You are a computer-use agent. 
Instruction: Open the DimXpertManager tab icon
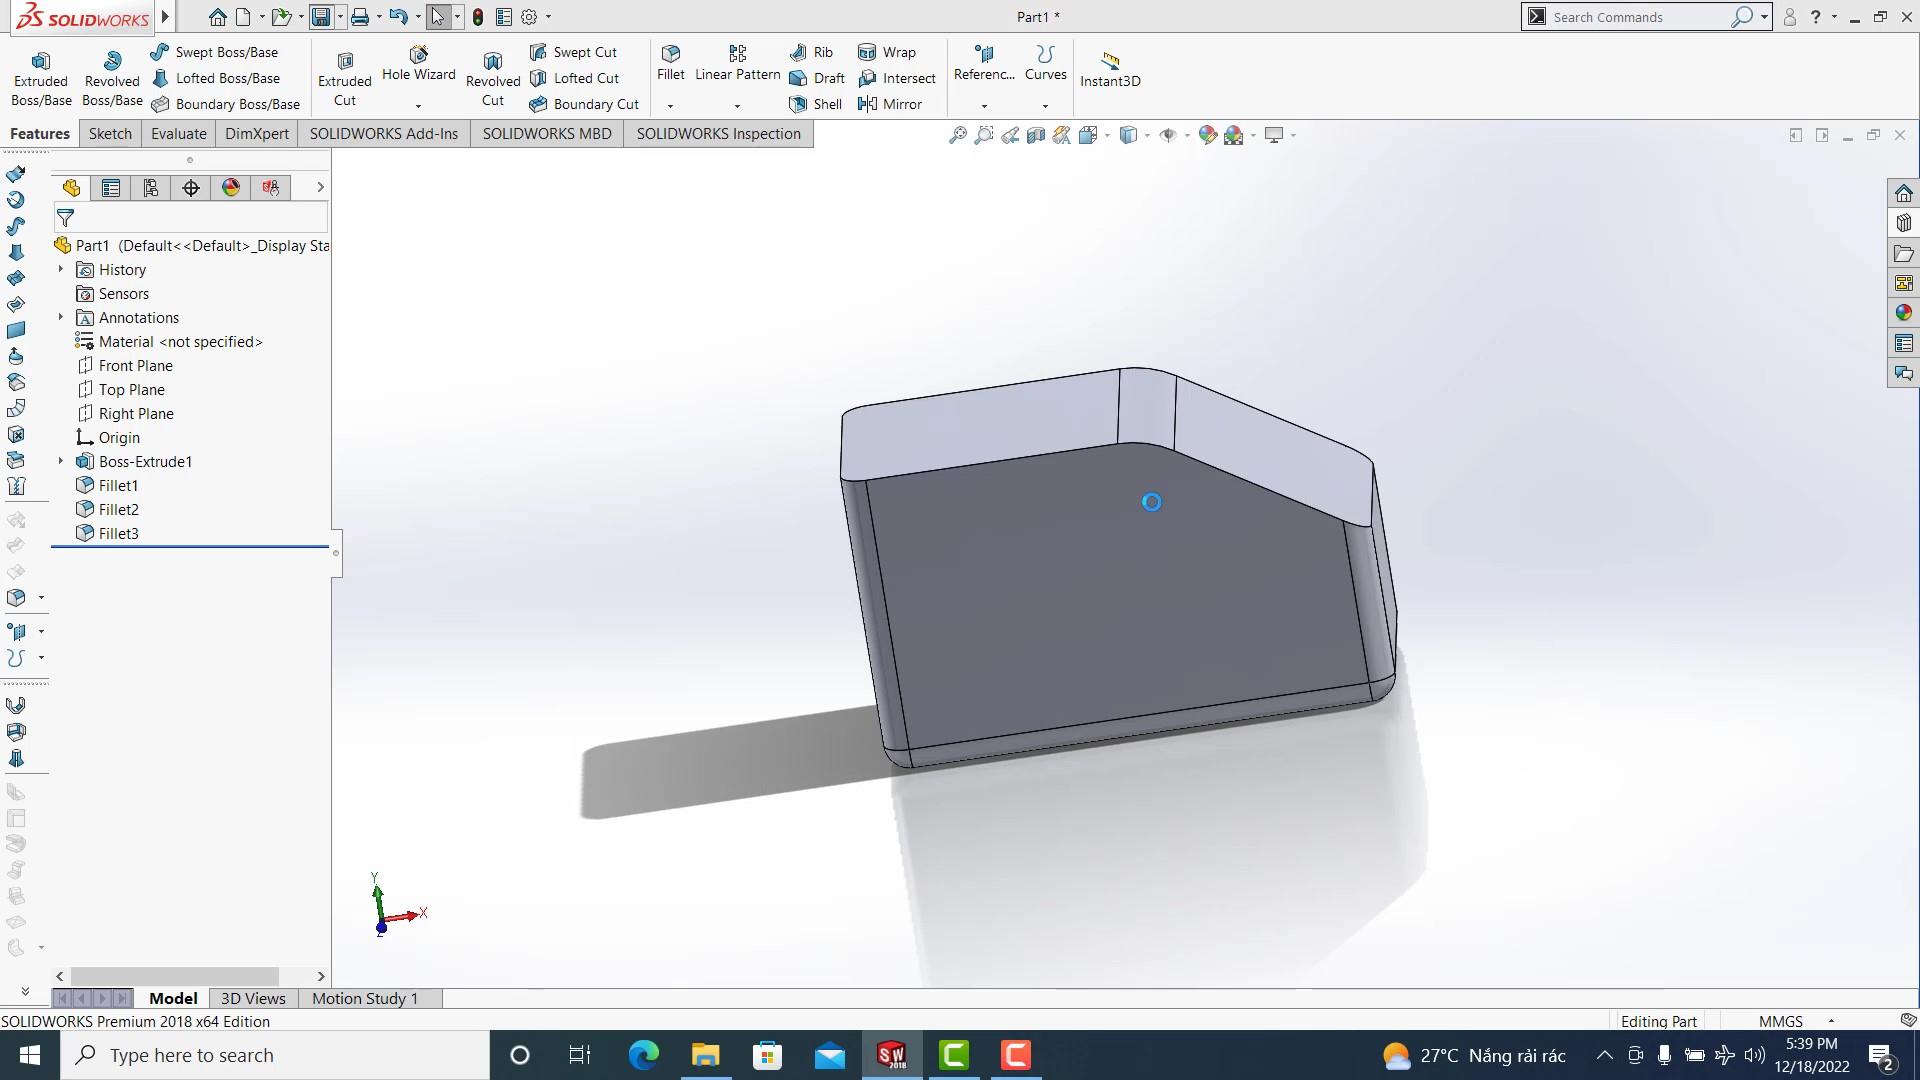coord(191,188)
